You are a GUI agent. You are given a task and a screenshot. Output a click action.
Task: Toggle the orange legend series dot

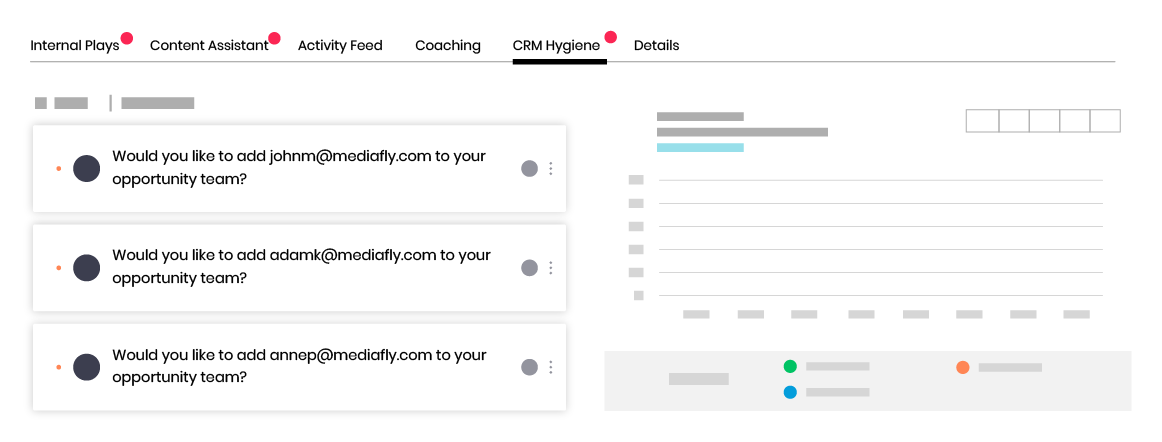point(963,367)
